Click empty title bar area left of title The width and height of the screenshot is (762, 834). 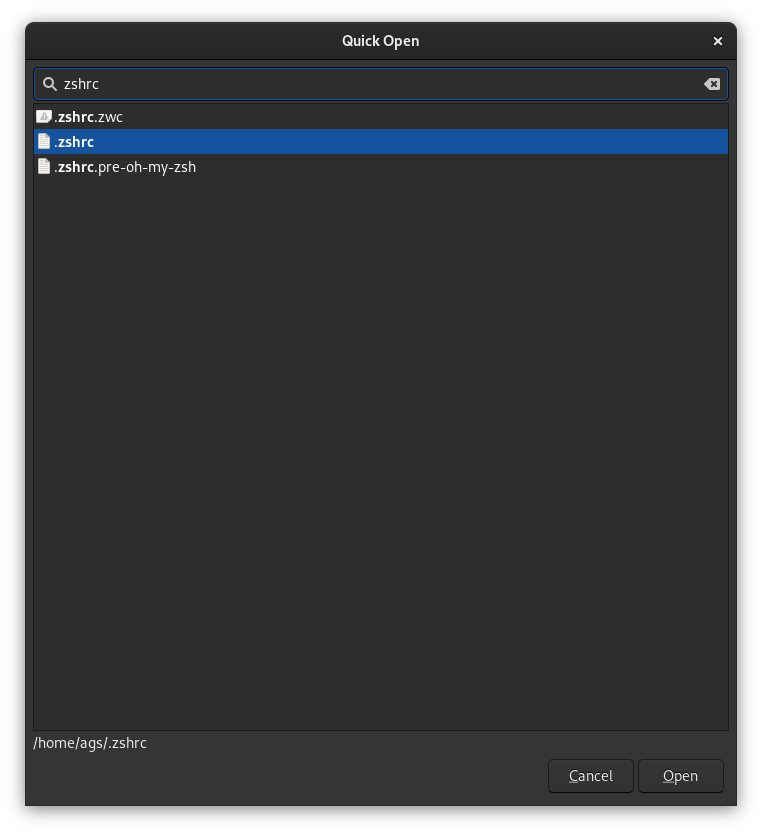181,41
